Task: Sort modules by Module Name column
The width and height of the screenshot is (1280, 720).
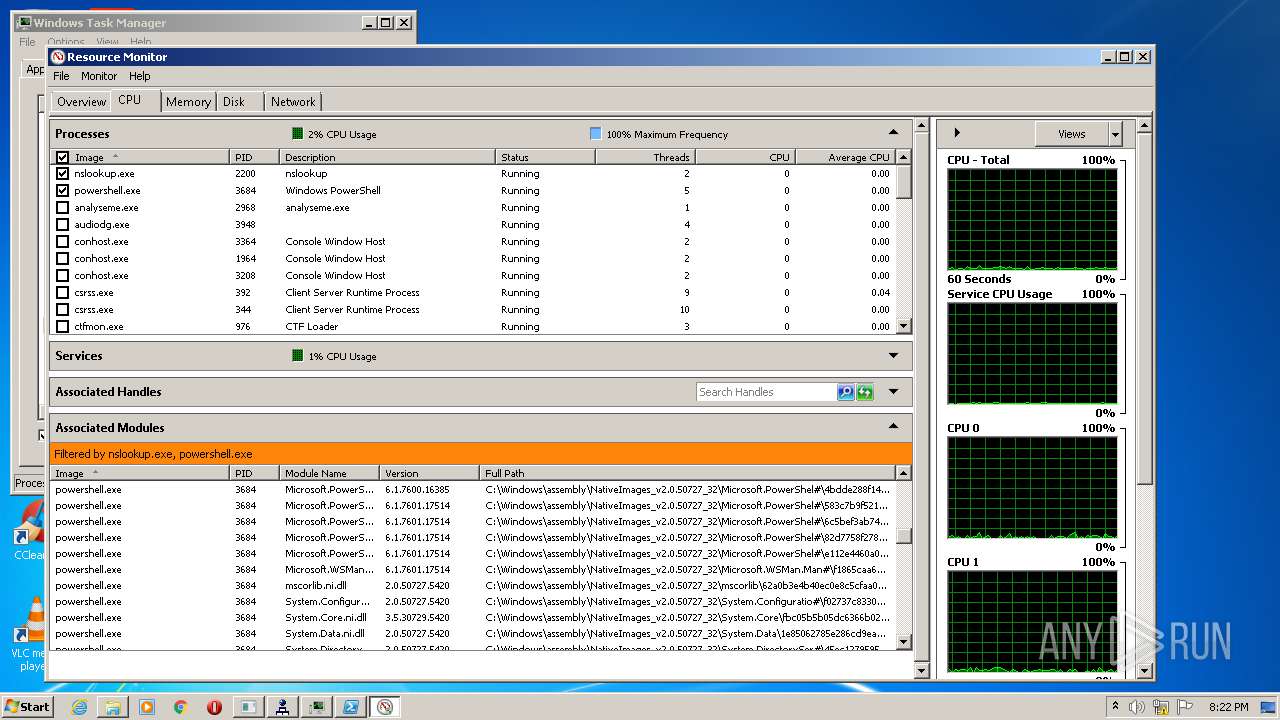Action: (330, 473)
